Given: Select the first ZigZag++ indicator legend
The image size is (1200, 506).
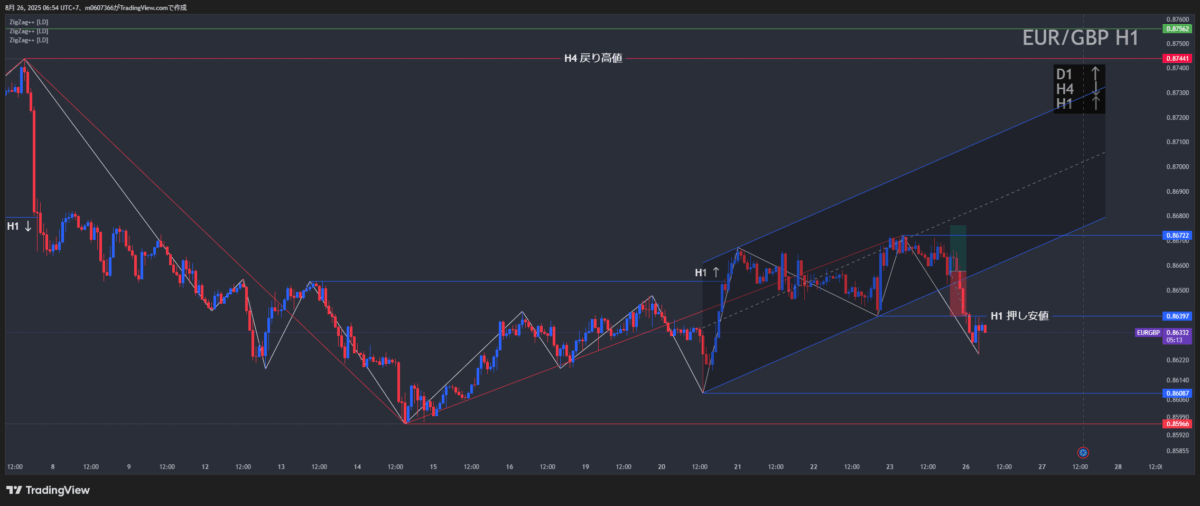Looking at the screenshot, I should (x=28, y=21).
